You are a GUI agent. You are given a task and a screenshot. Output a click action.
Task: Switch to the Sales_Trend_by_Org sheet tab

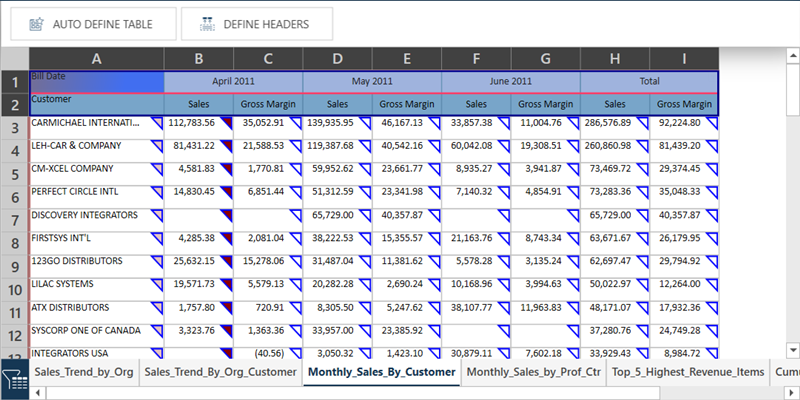pos(83,372)
